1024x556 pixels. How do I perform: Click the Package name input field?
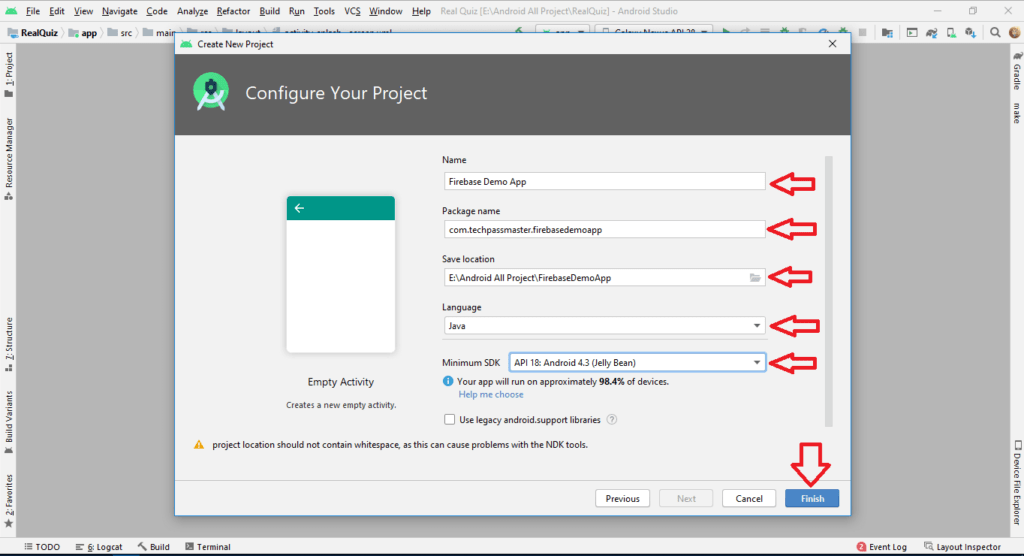point(604,229)
